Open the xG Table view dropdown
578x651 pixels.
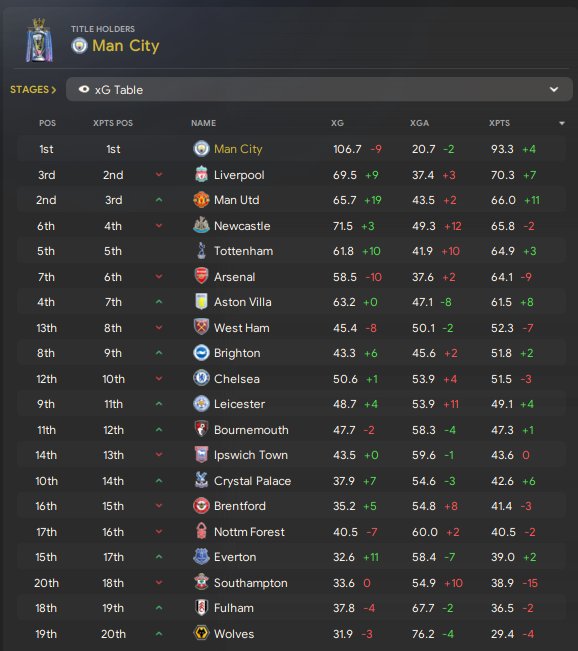click(x=319, y=89)
